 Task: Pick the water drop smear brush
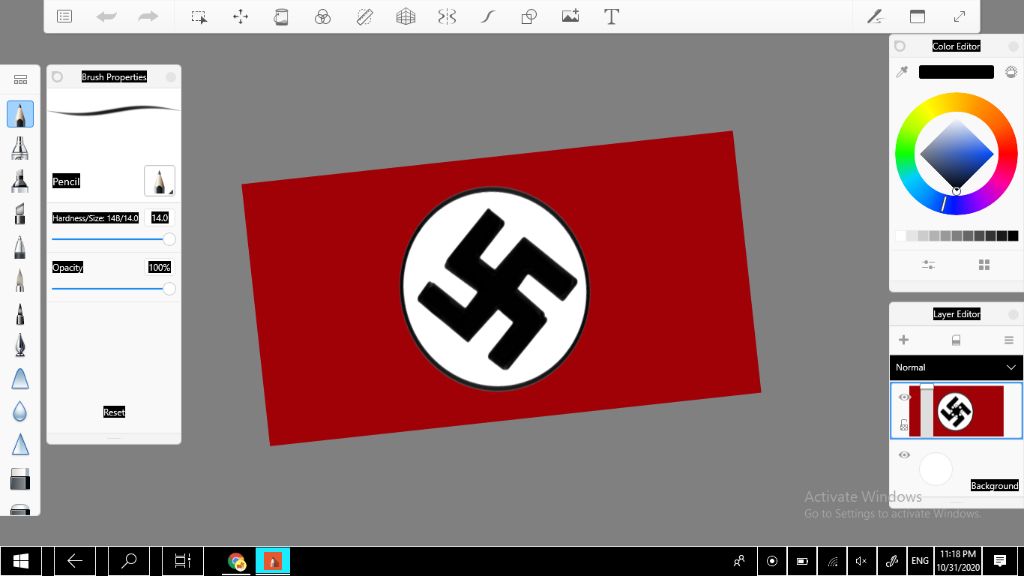[x=20, y=411]
